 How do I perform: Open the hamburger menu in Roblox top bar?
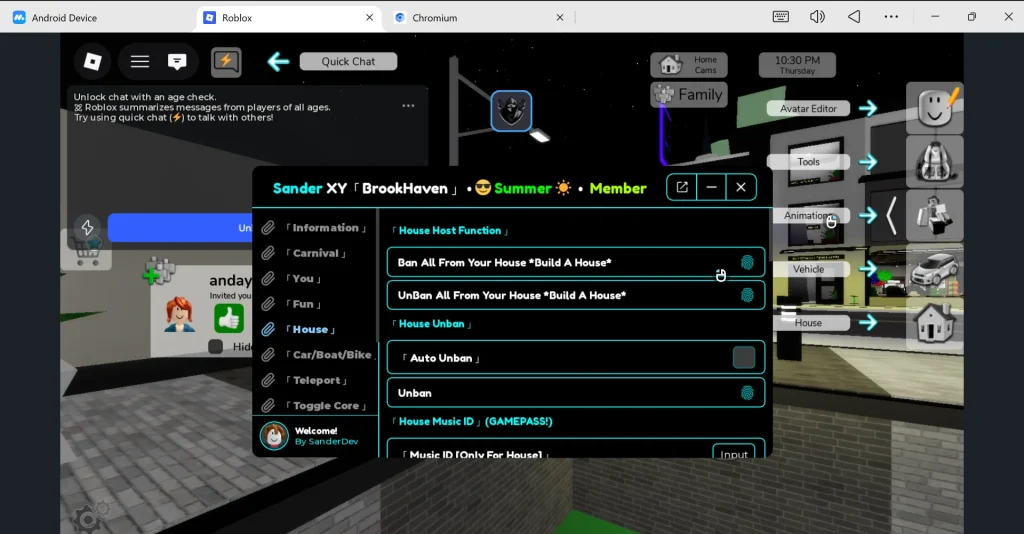140,61
